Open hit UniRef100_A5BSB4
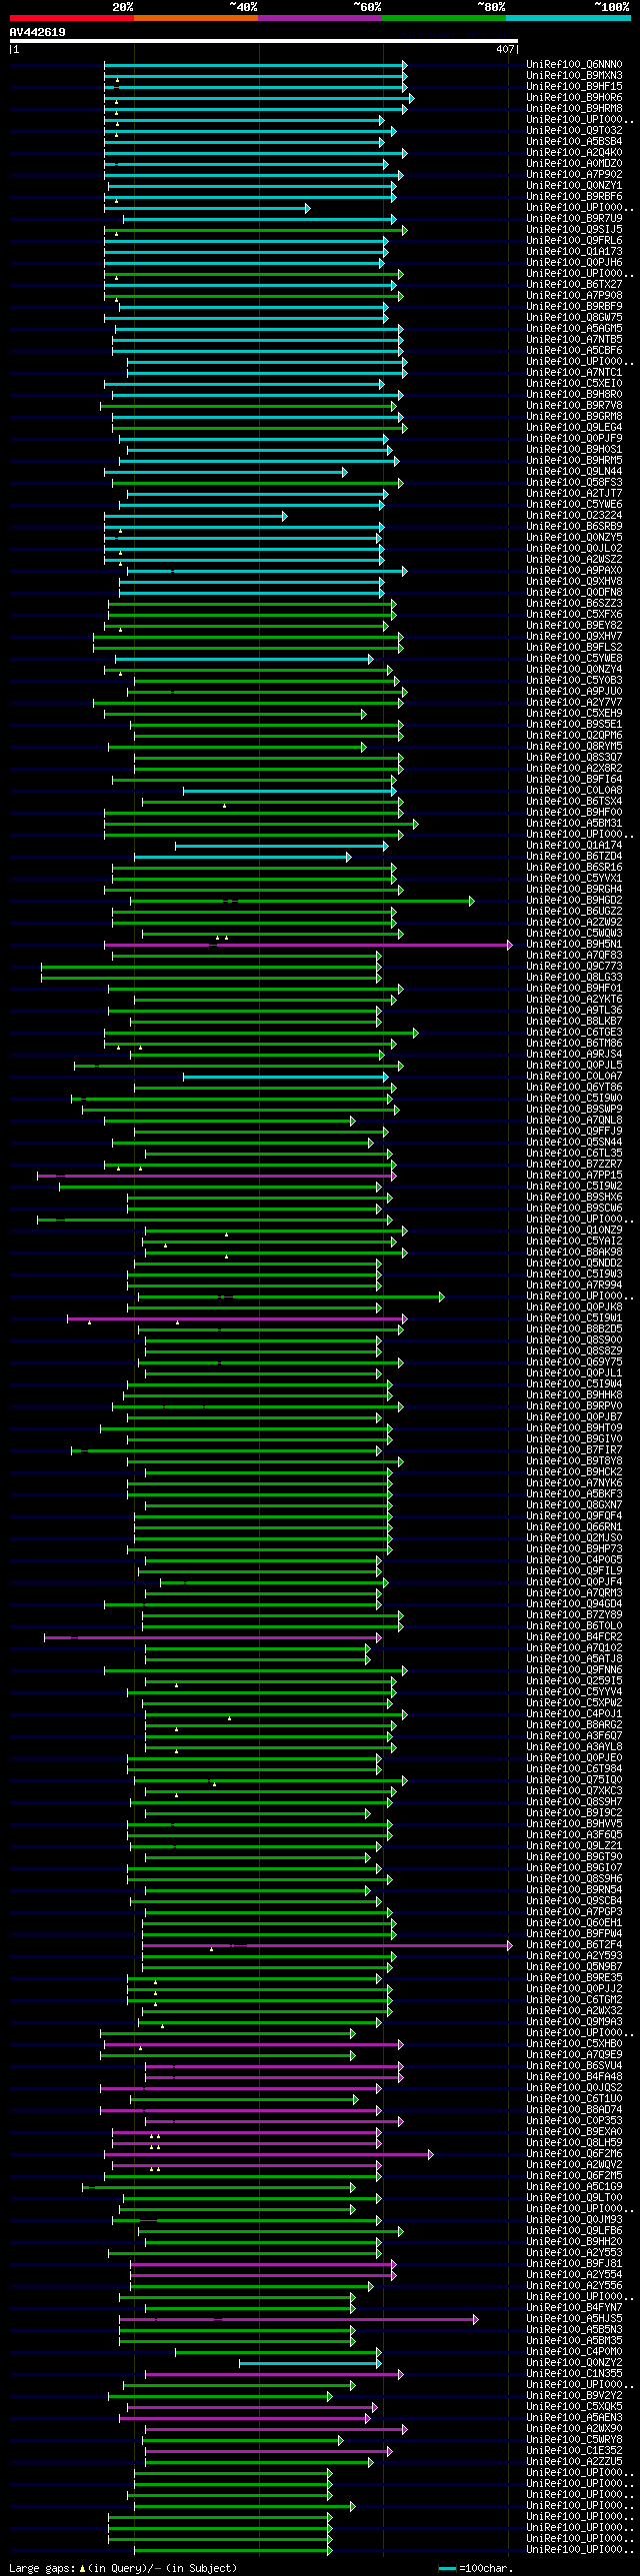This screenshot has height=2576, width=640. coord(574,142)
